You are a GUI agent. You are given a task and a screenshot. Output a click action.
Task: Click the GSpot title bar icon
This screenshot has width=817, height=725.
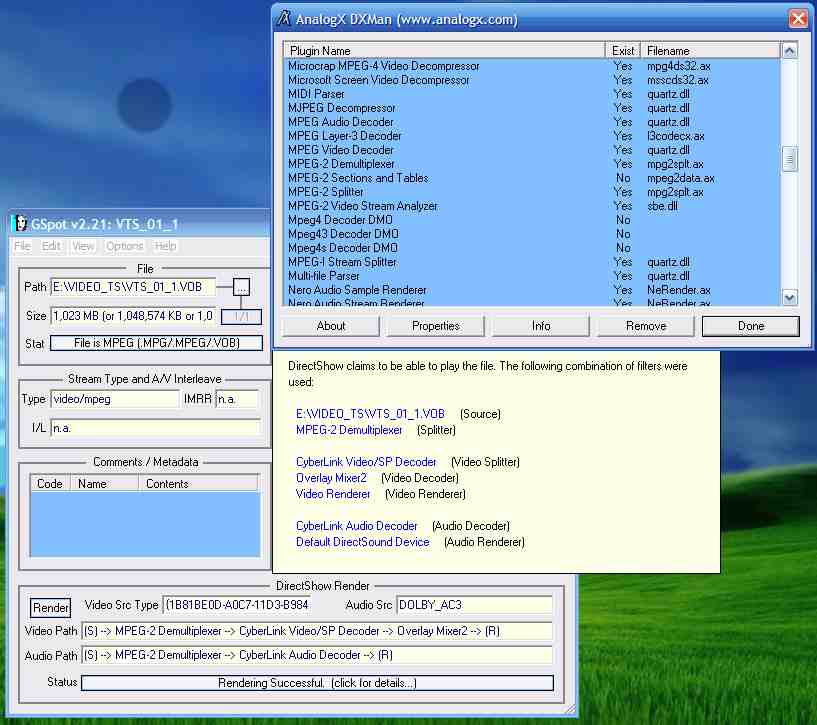[x=21, y=224]
